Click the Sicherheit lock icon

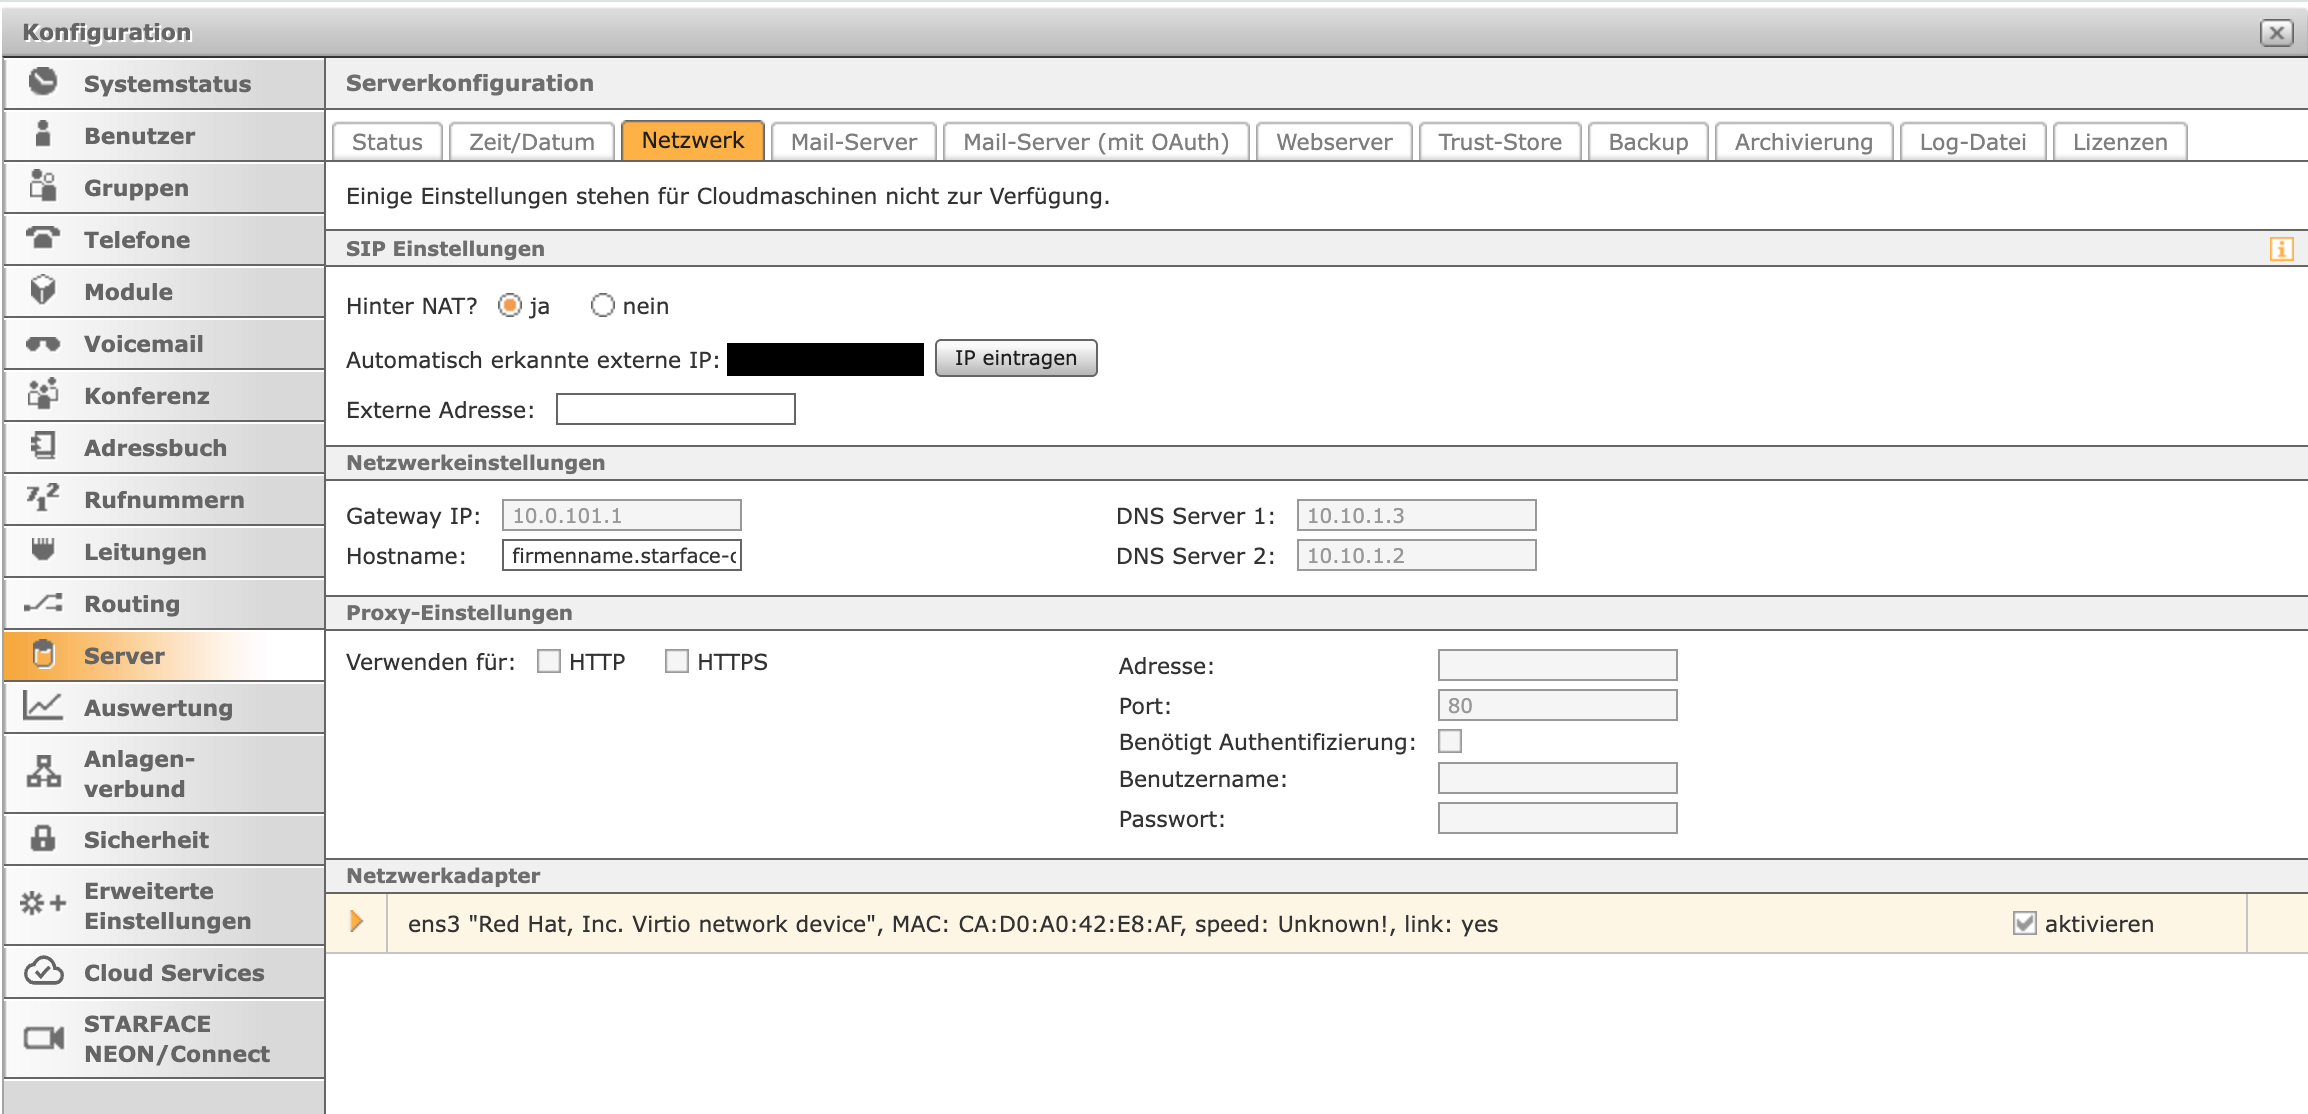(43, 838)
